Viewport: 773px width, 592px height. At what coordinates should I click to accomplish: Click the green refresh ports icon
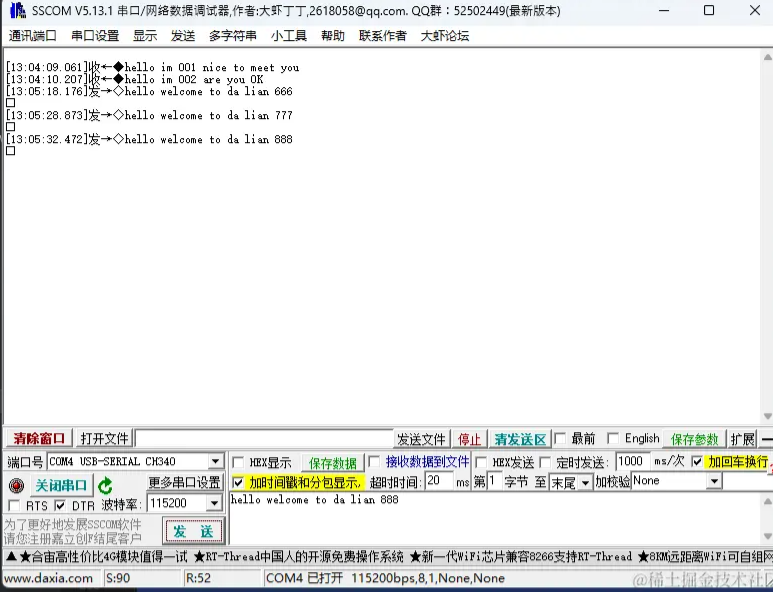coord(105,486)
